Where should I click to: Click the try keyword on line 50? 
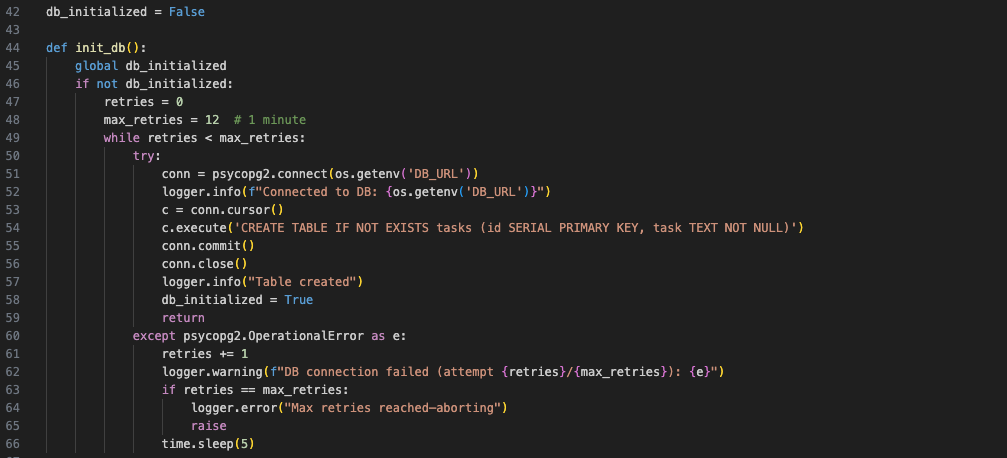pos(144,155)
